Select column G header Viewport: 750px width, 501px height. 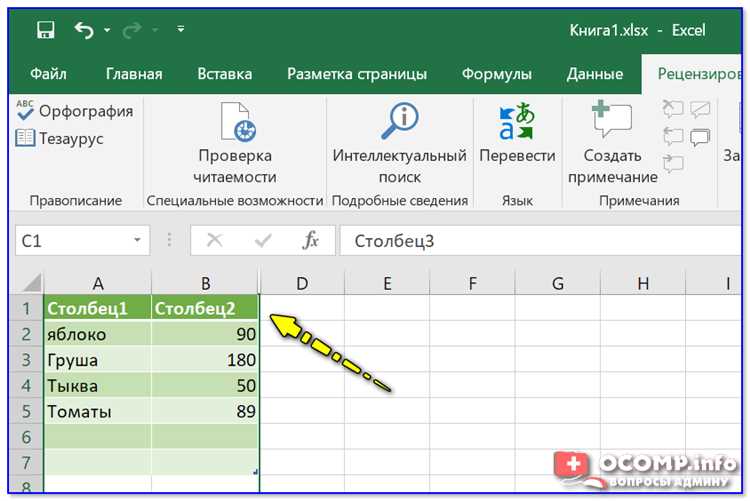(x=557, y=283)
